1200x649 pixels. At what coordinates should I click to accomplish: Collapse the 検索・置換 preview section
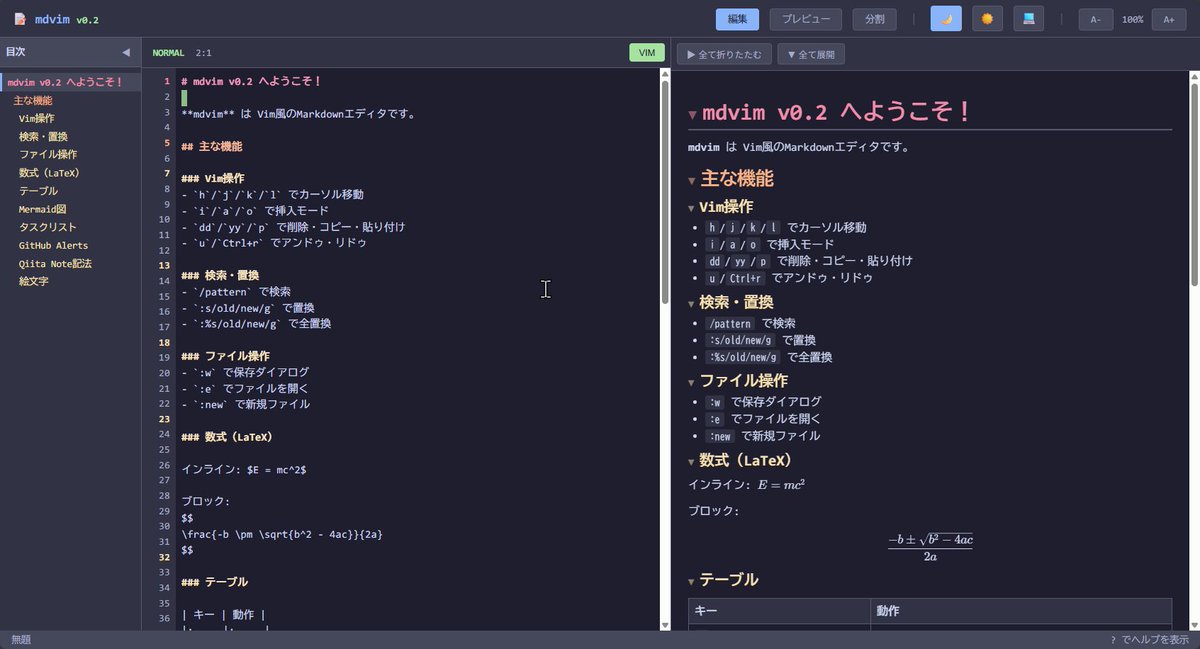pos(693,303)
